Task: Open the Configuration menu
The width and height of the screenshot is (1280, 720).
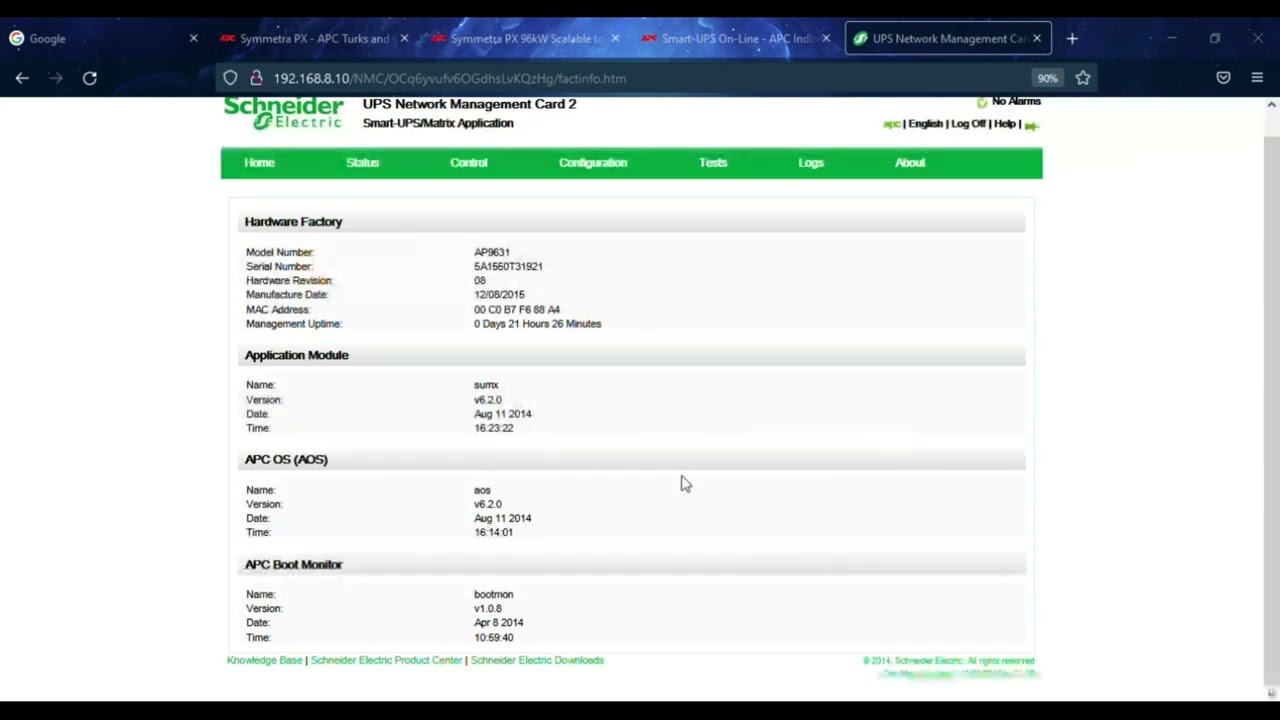Action: coord(593,163)
